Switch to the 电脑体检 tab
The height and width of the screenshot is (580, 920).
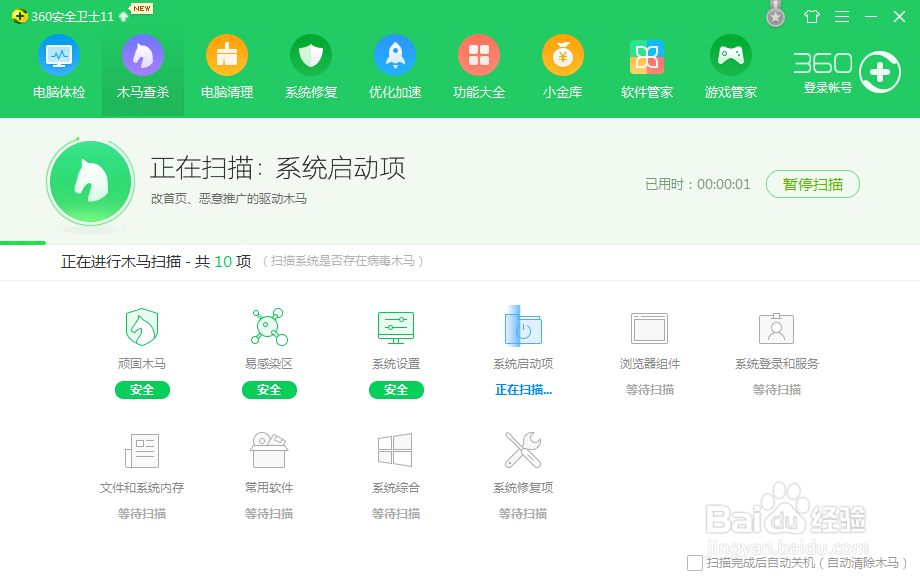[58, 57]
